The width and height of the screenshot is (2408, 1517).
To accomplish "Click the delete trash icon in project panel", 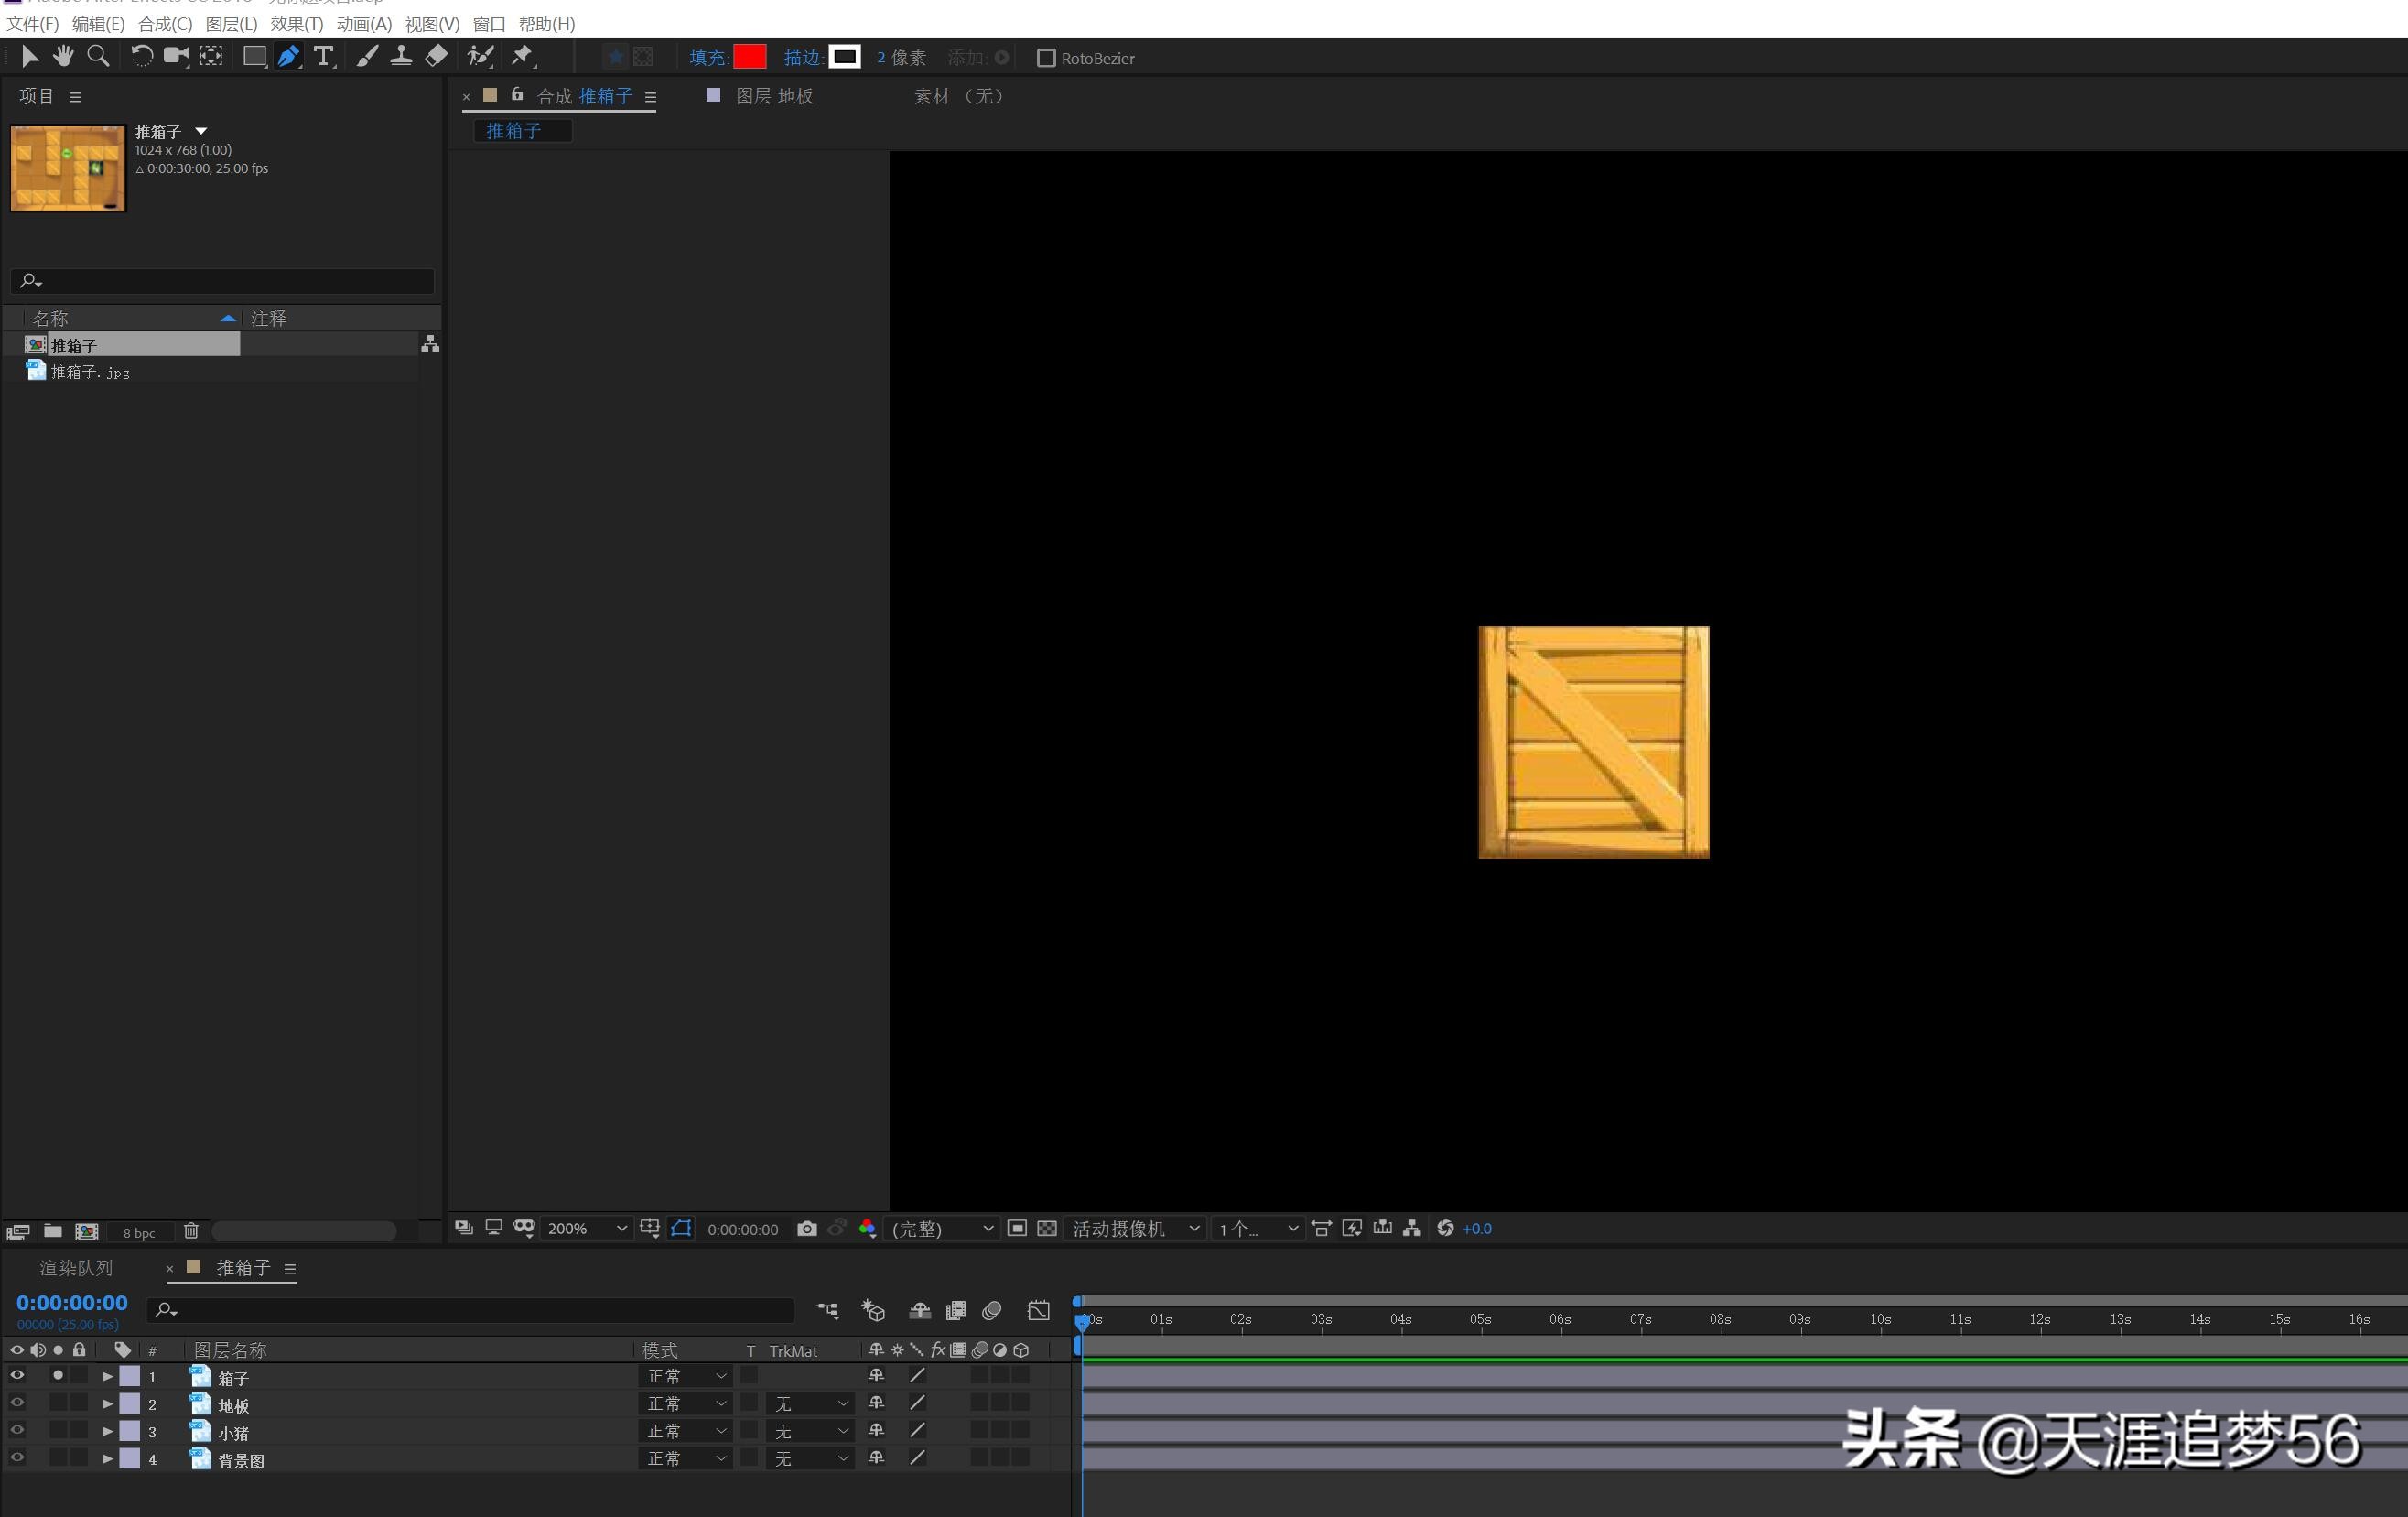I will pos(191,1231).
